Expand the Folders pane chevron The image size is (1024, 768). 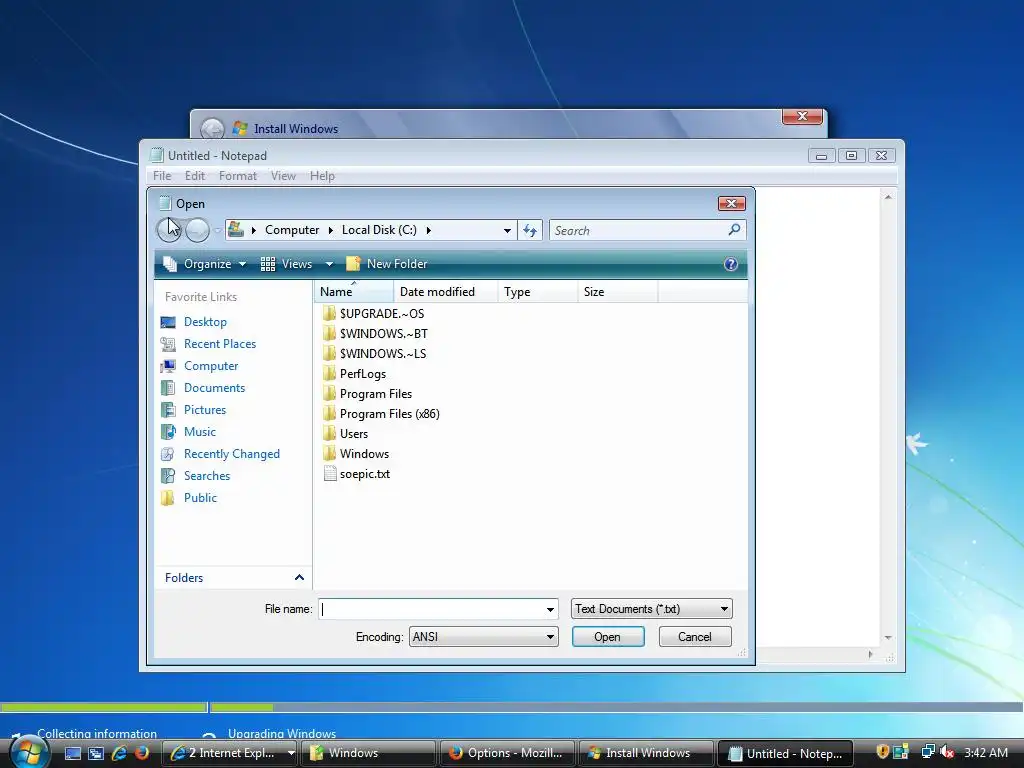click(299, 577)
